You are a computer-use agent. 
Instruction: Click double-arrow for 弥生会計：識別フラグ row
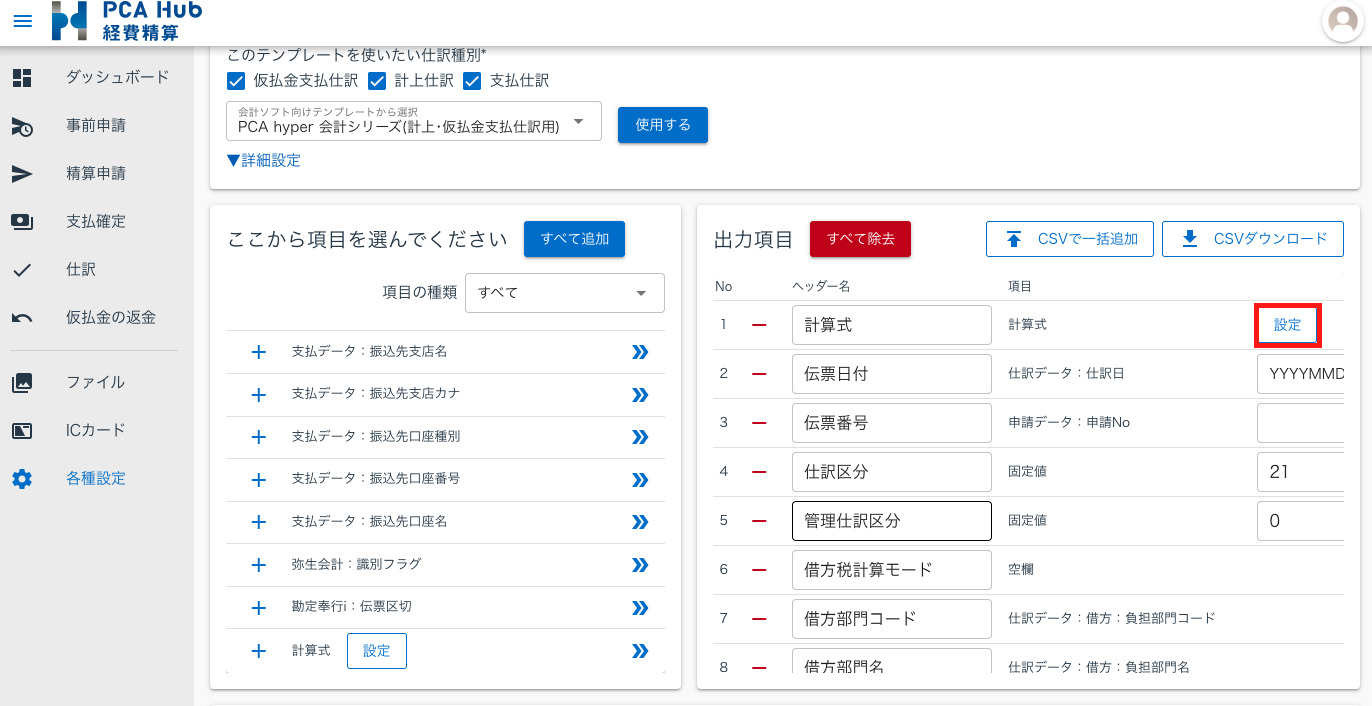pyautogui.click(x=640, y=565)
